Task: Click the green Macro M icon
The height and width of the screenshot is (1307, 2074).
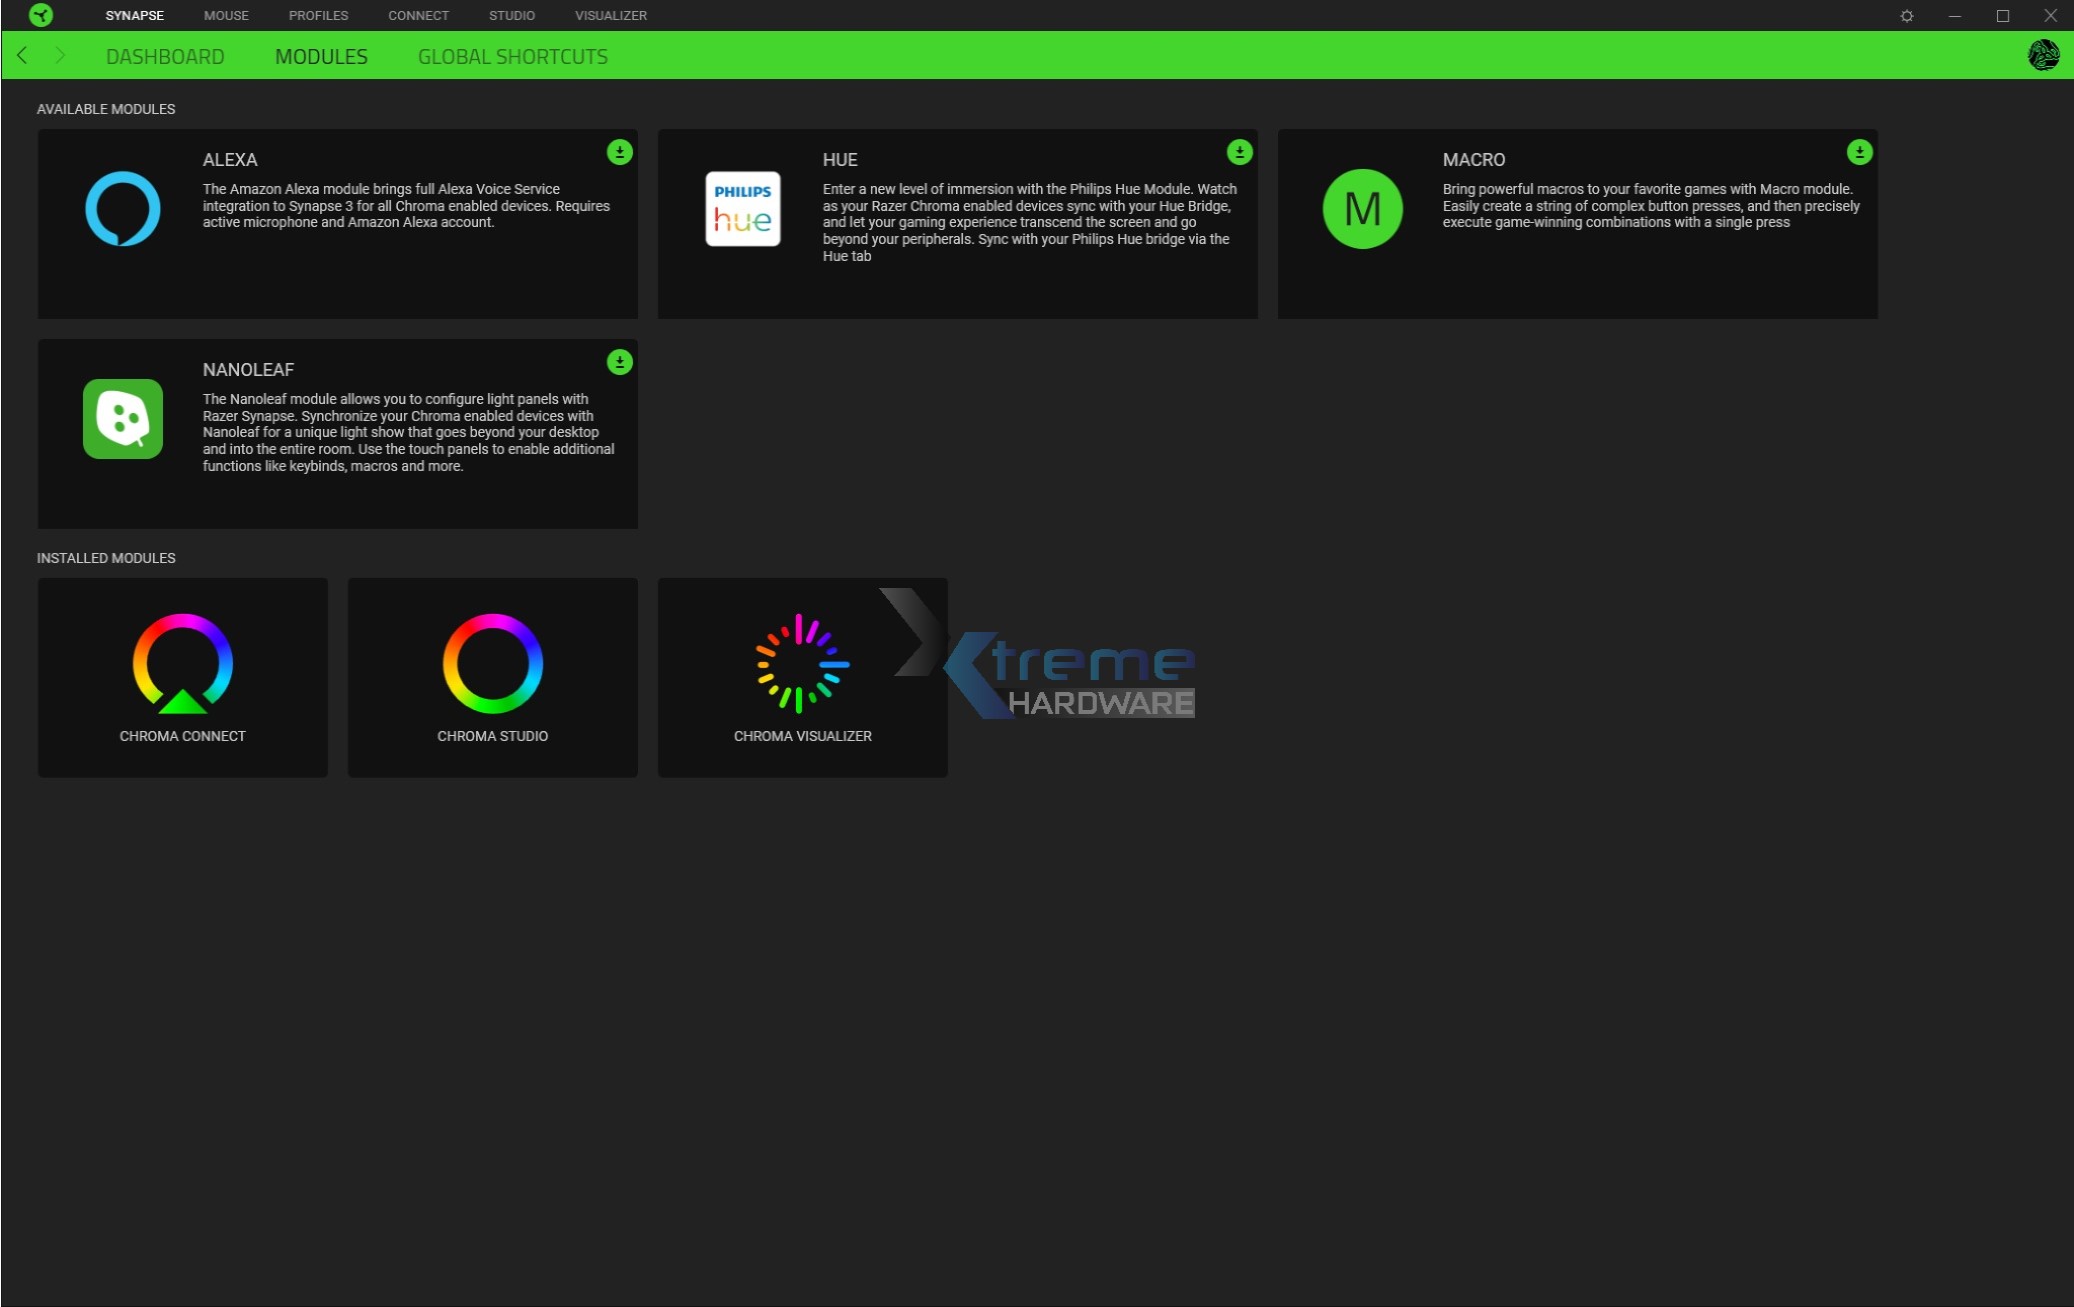Action: click(x=1362, y=208)
